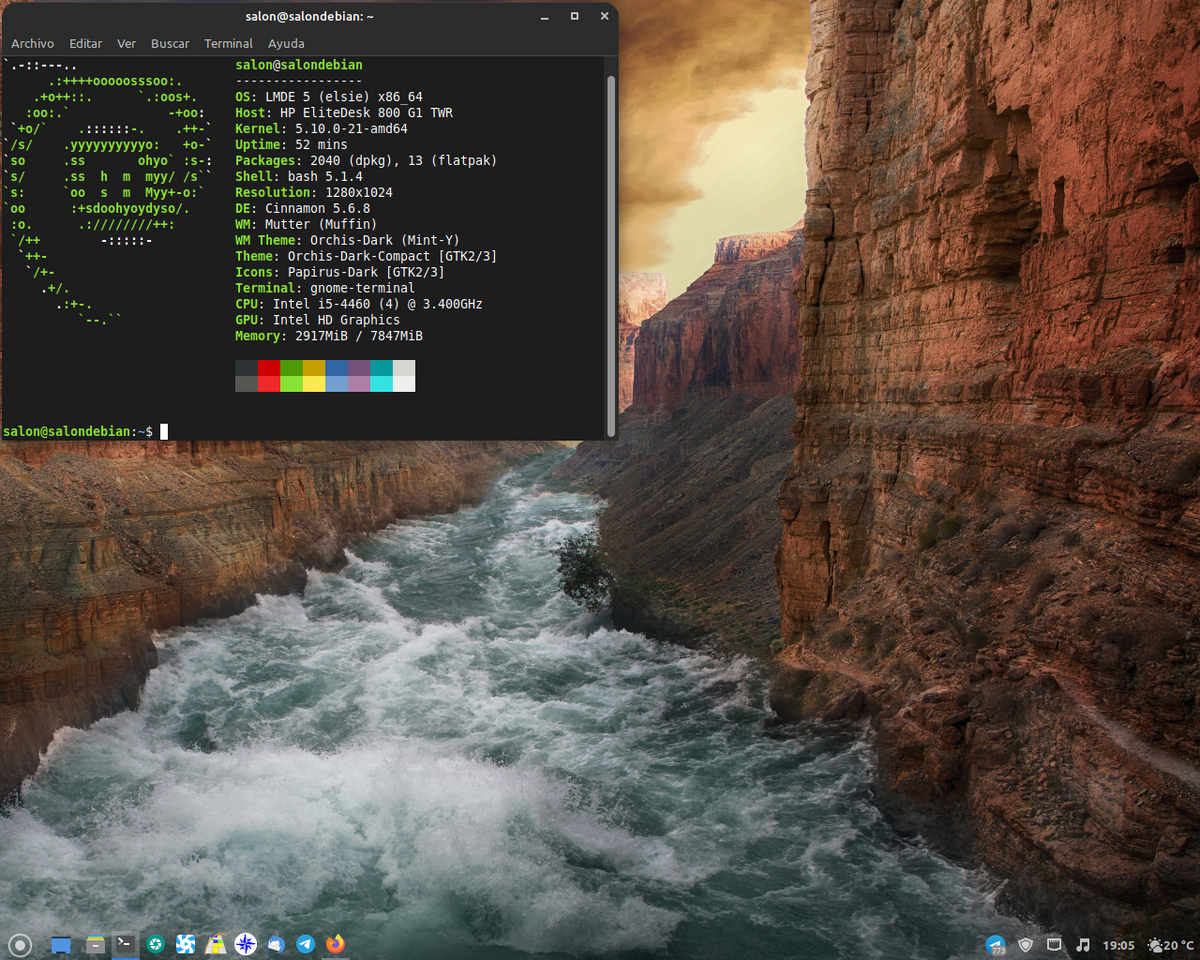Click the blue show-desktop icon in the panel
Viewport: 1200px width, 960px height.
(x=61, y=944)
